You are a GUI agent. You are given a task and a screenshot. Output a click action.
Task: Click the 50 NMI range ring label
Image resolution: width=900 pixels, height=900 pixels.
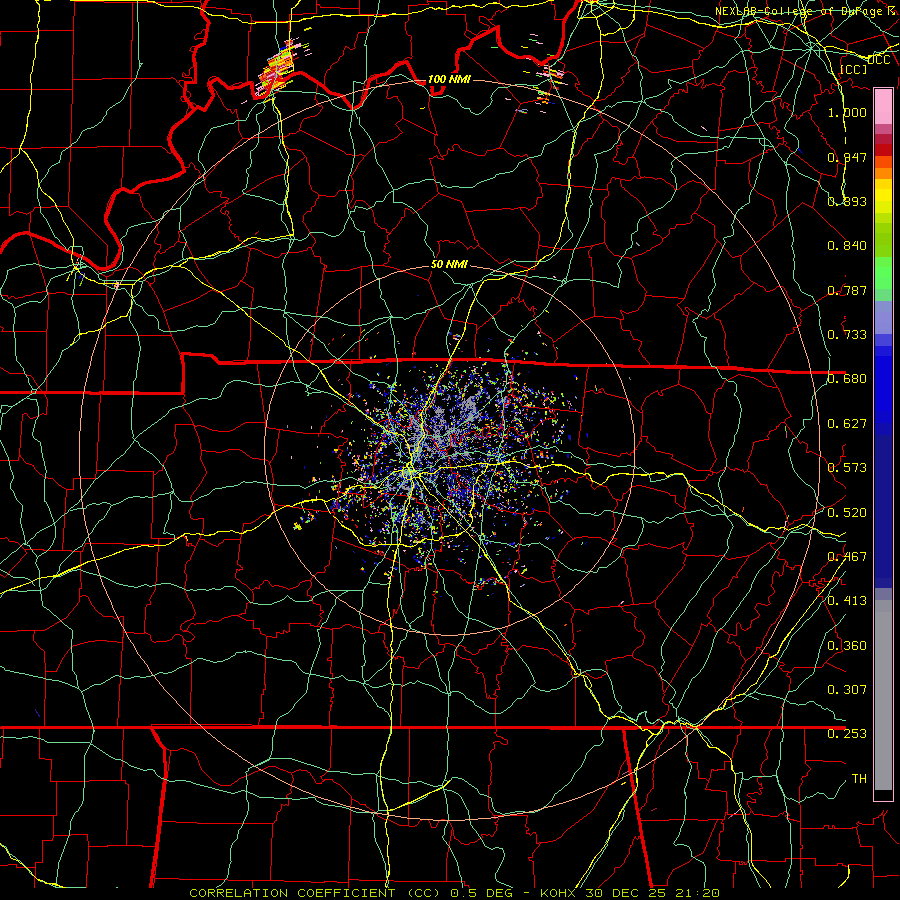coord(449,264)
